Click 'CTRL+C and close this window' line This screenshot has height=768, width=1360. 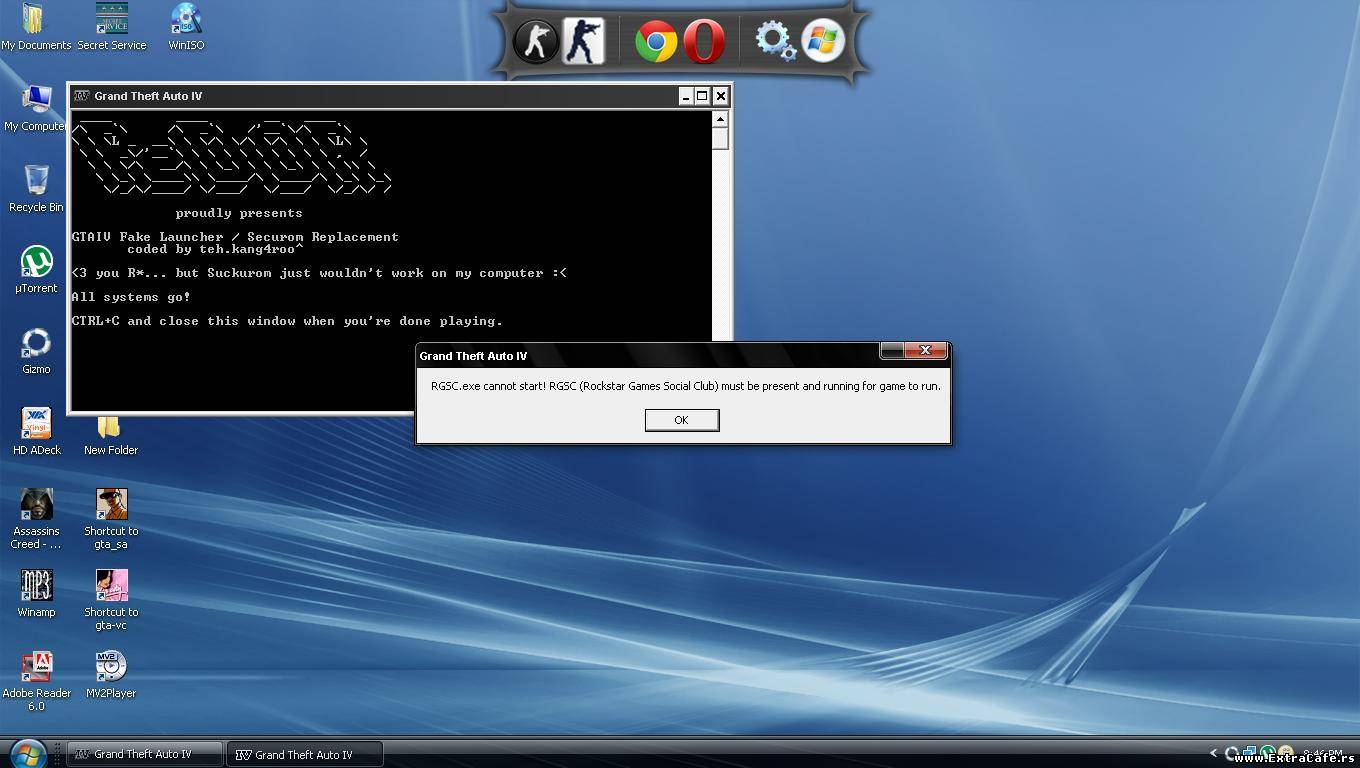pos(287,321)
